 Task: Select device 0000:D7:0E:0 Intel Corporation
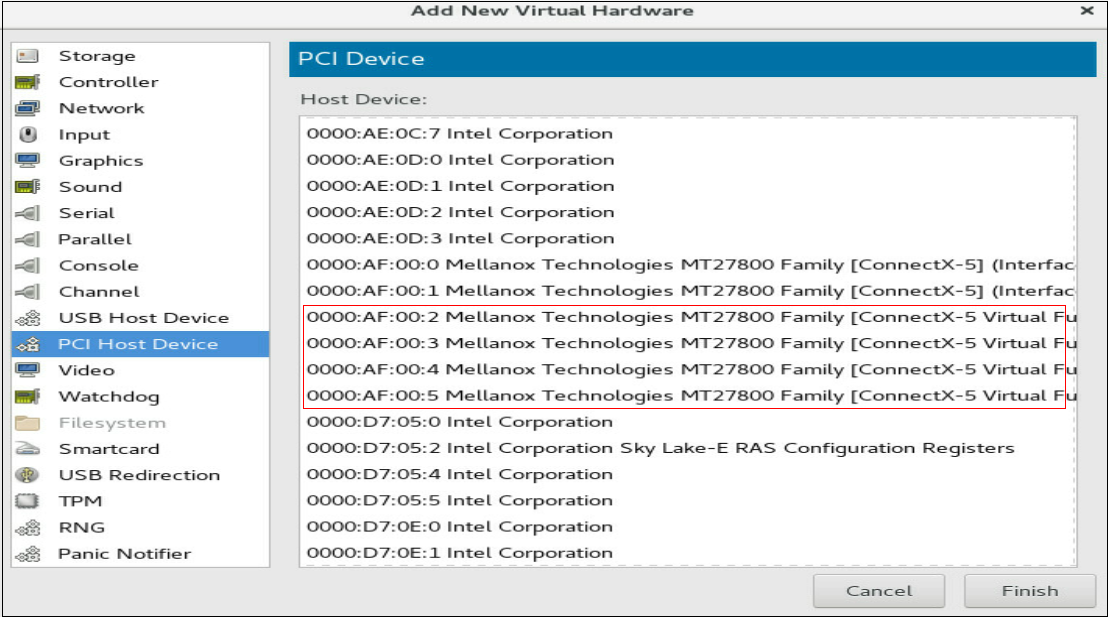click(688, 527)
